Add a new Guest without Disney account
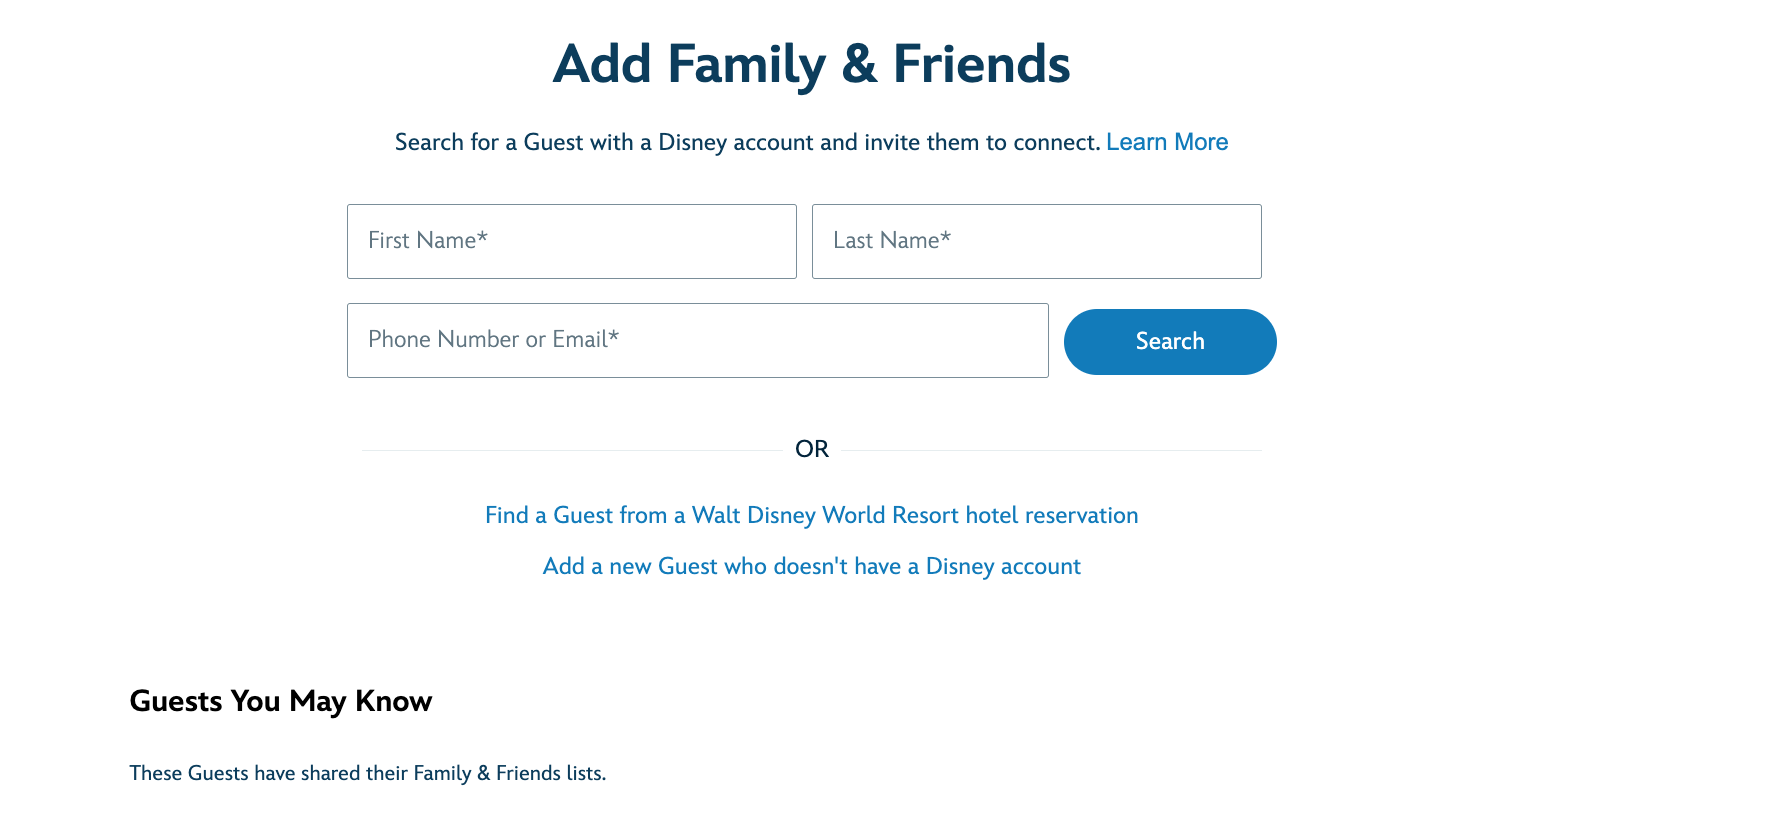This screenshot has height=836, width=1786. point(811,566)
